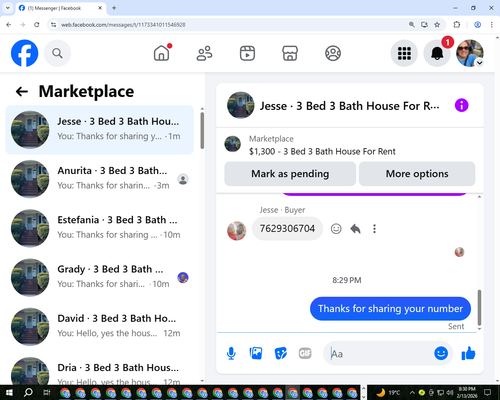
Task: Click Jesse's buyer avatar beside the message
Action: pos(237,231)
